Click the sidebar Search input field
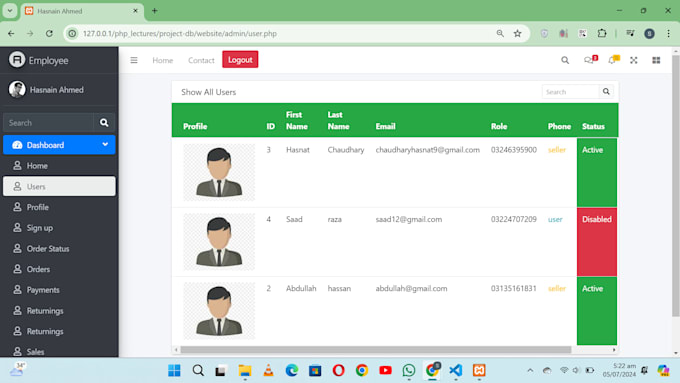This screenshot has height=383, width=680. click(x=49, y=123)
